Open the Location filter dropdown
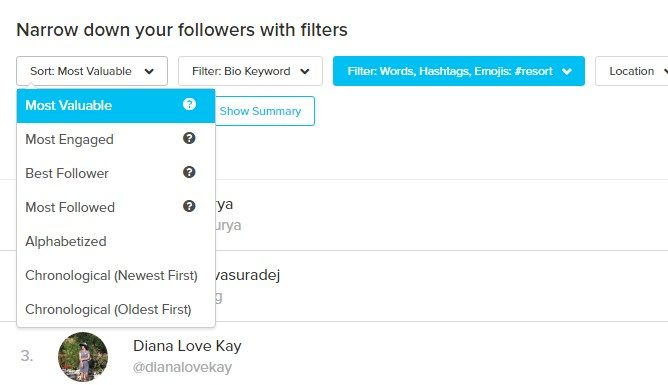This screenshot has height=385, width=668. (x=632, y=71)
